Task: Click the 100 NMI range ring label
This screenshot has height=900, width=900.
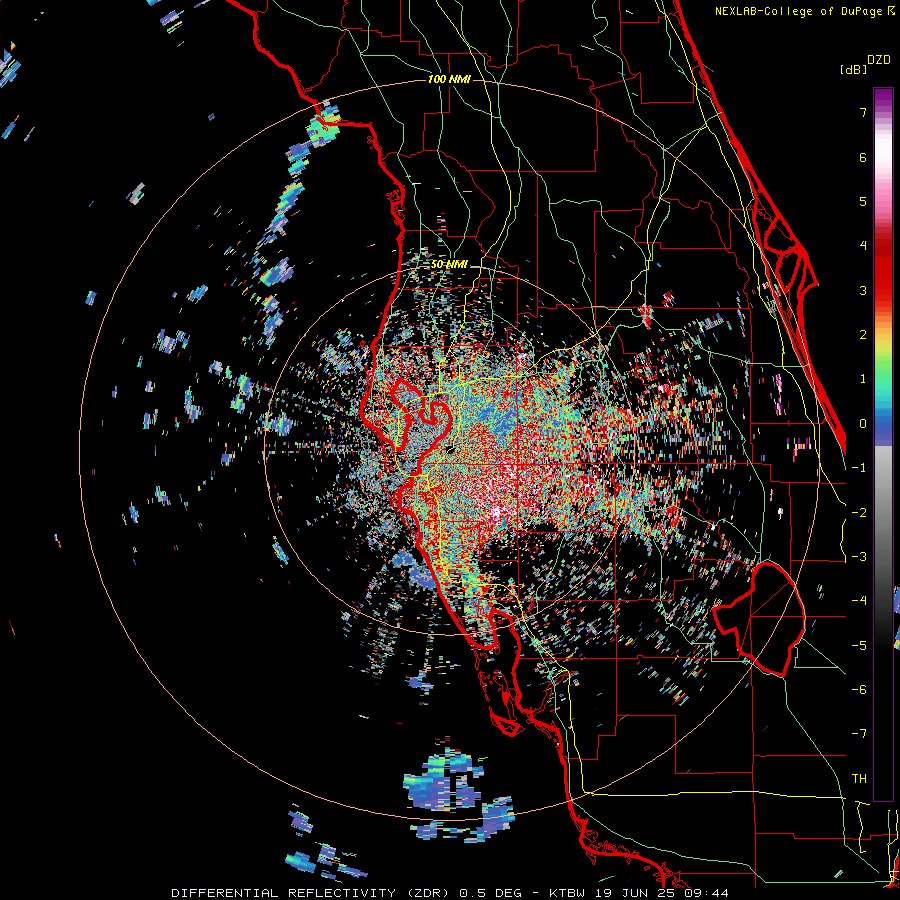Action: coord(449,79)
